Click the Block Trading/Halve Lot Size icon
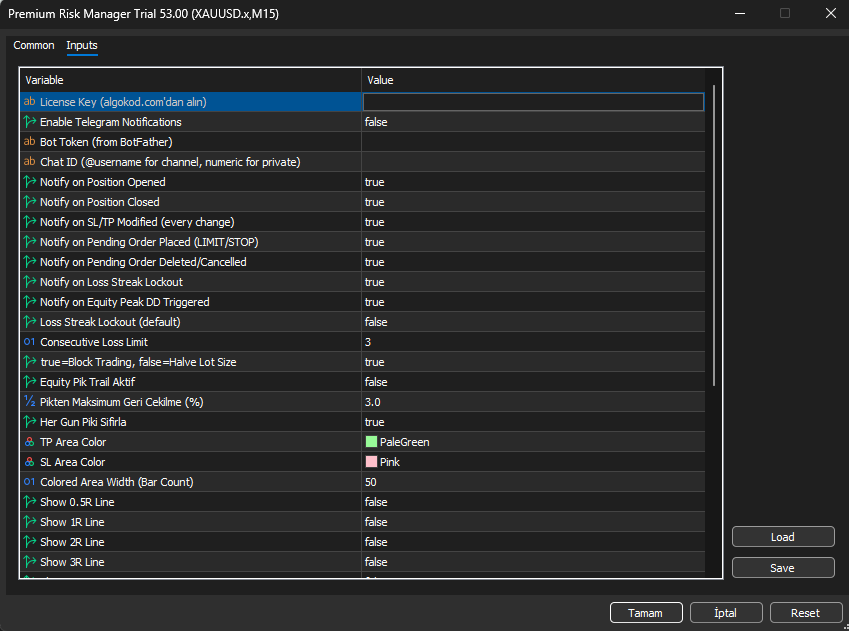This screenshot has height=631, width=849. pos(30,362)
